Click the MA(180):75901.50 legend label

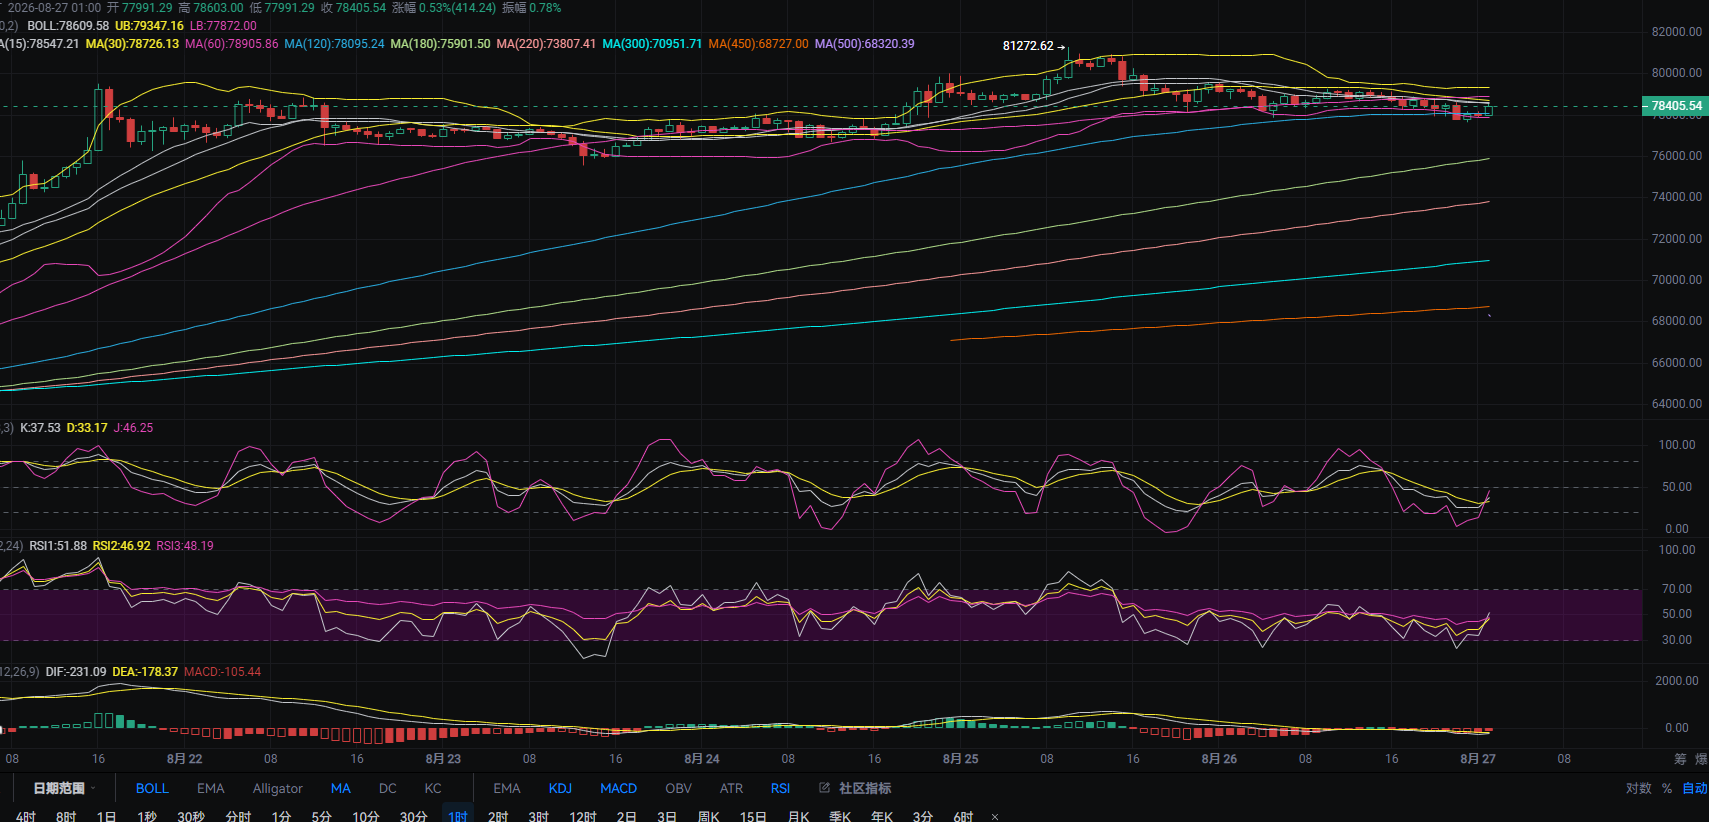[440, 44]
